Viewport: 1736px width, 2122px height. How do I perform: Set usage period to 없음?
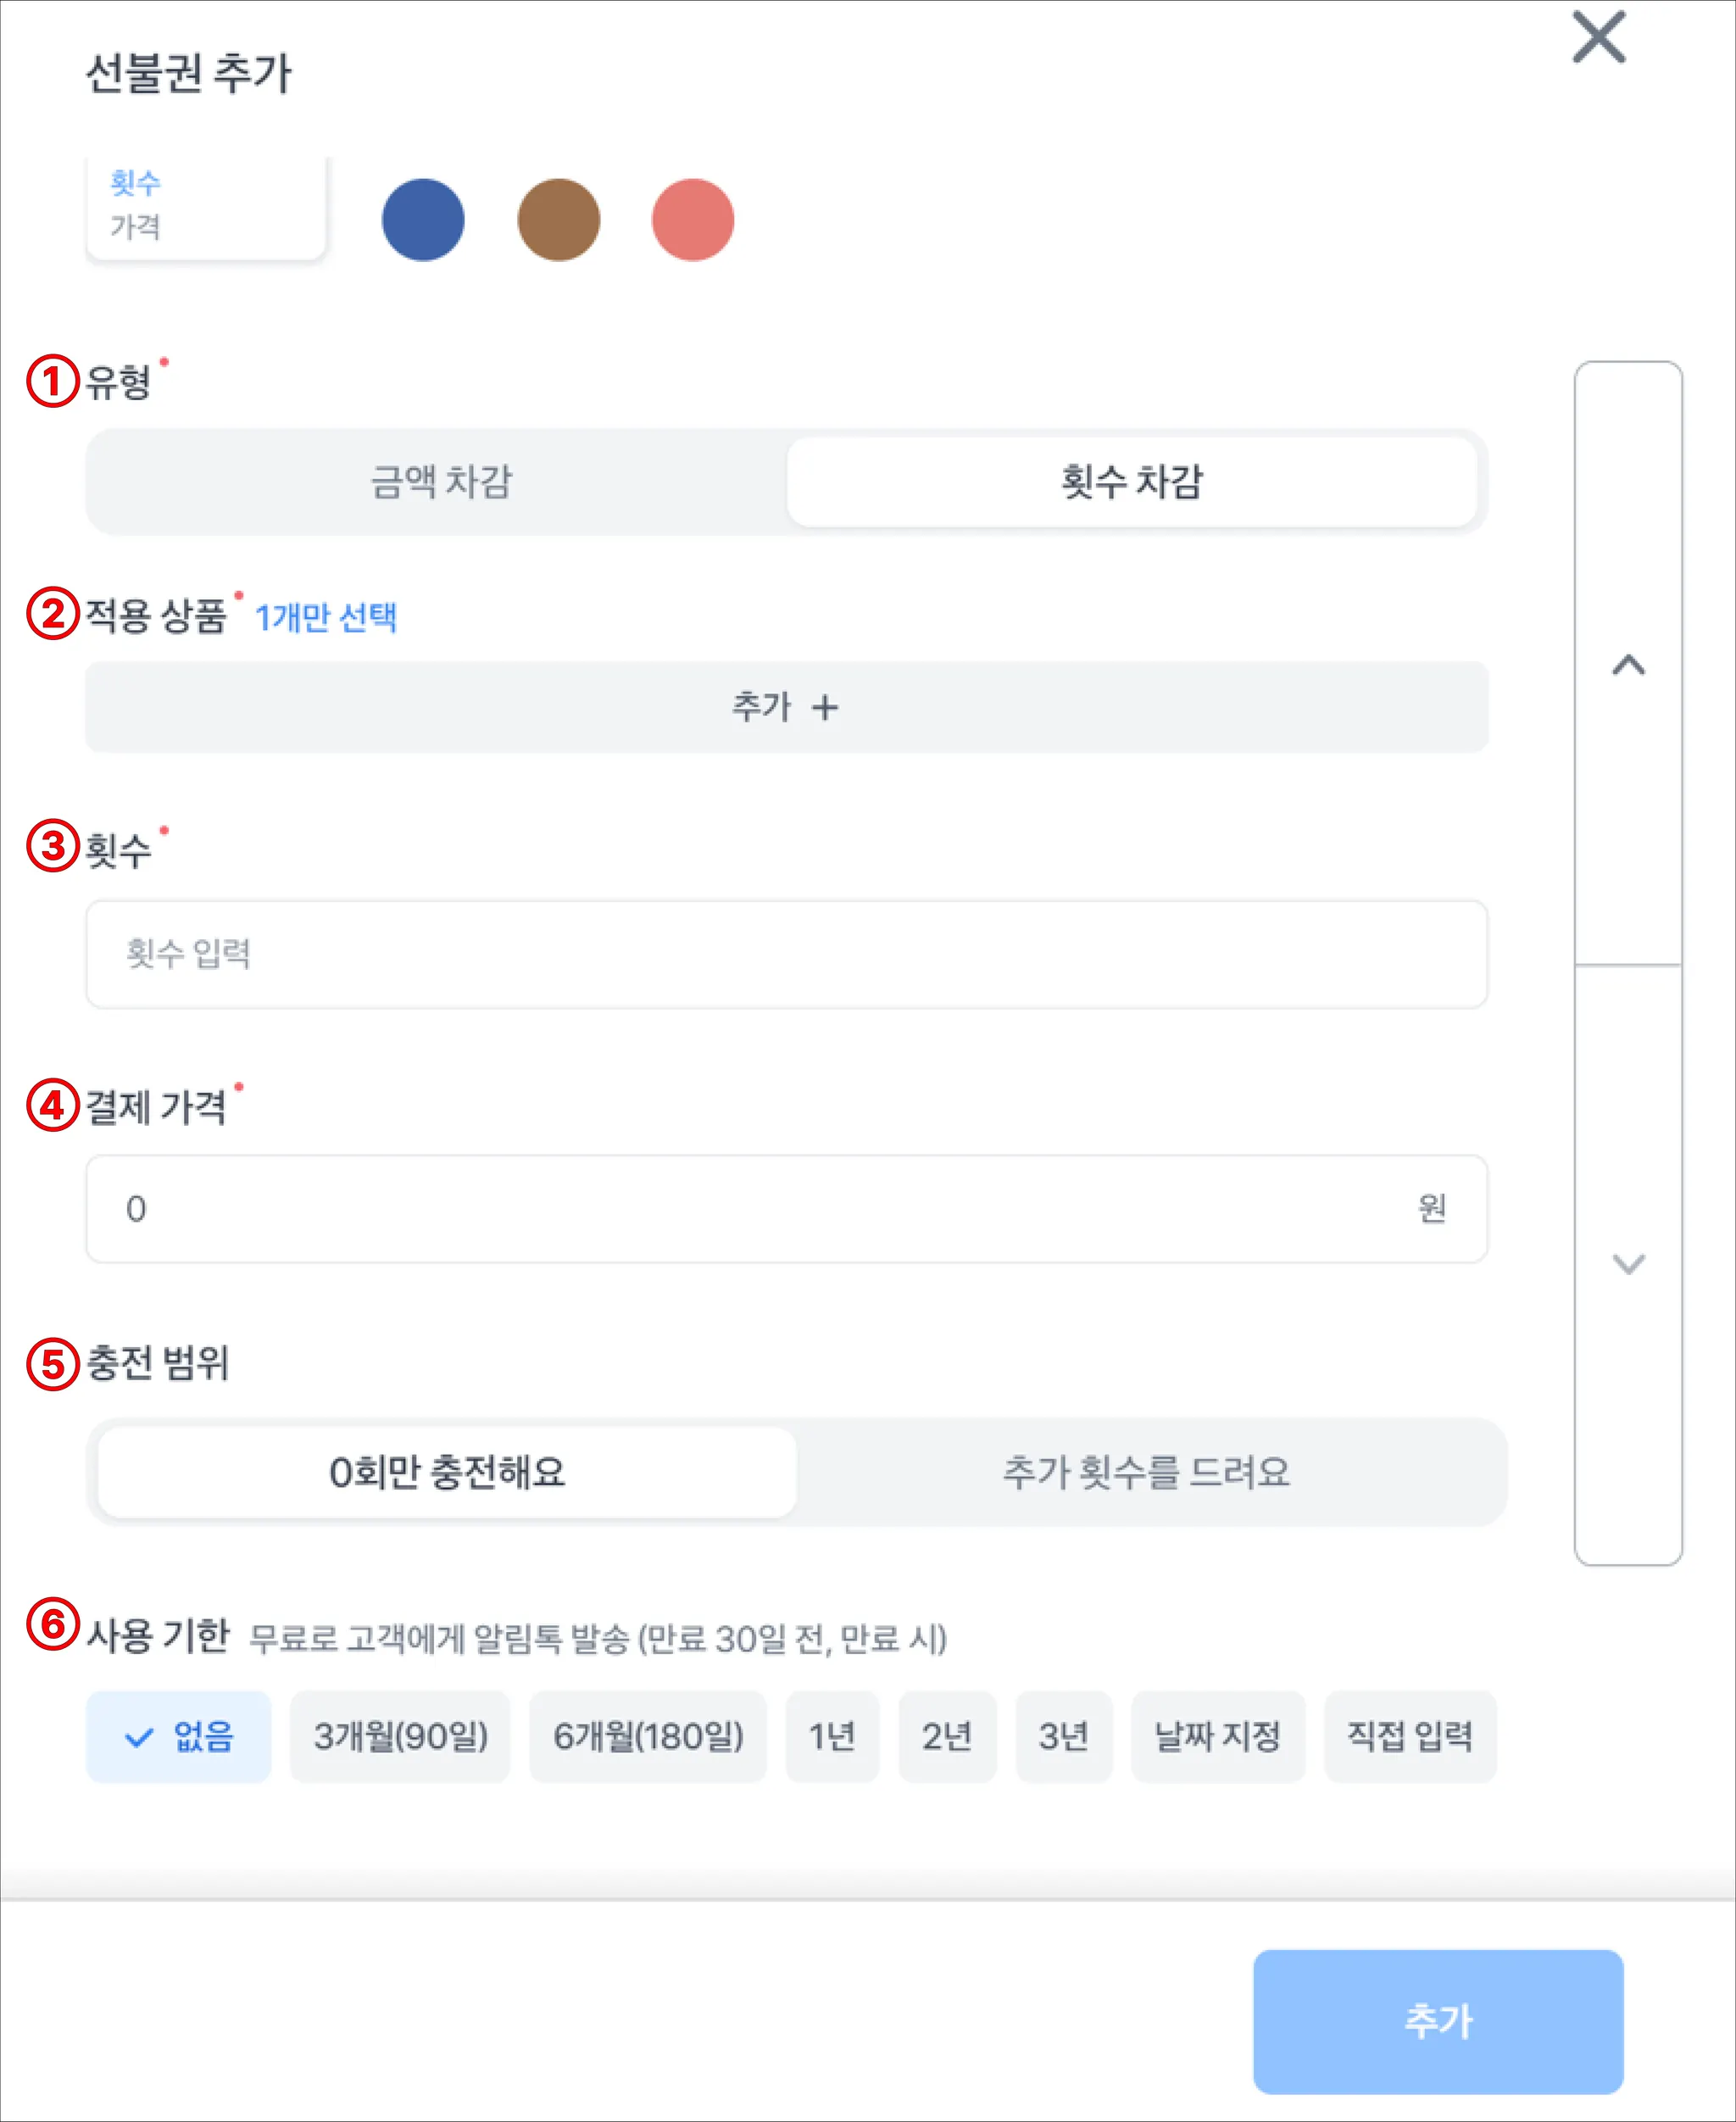[x=179, y=1736]
